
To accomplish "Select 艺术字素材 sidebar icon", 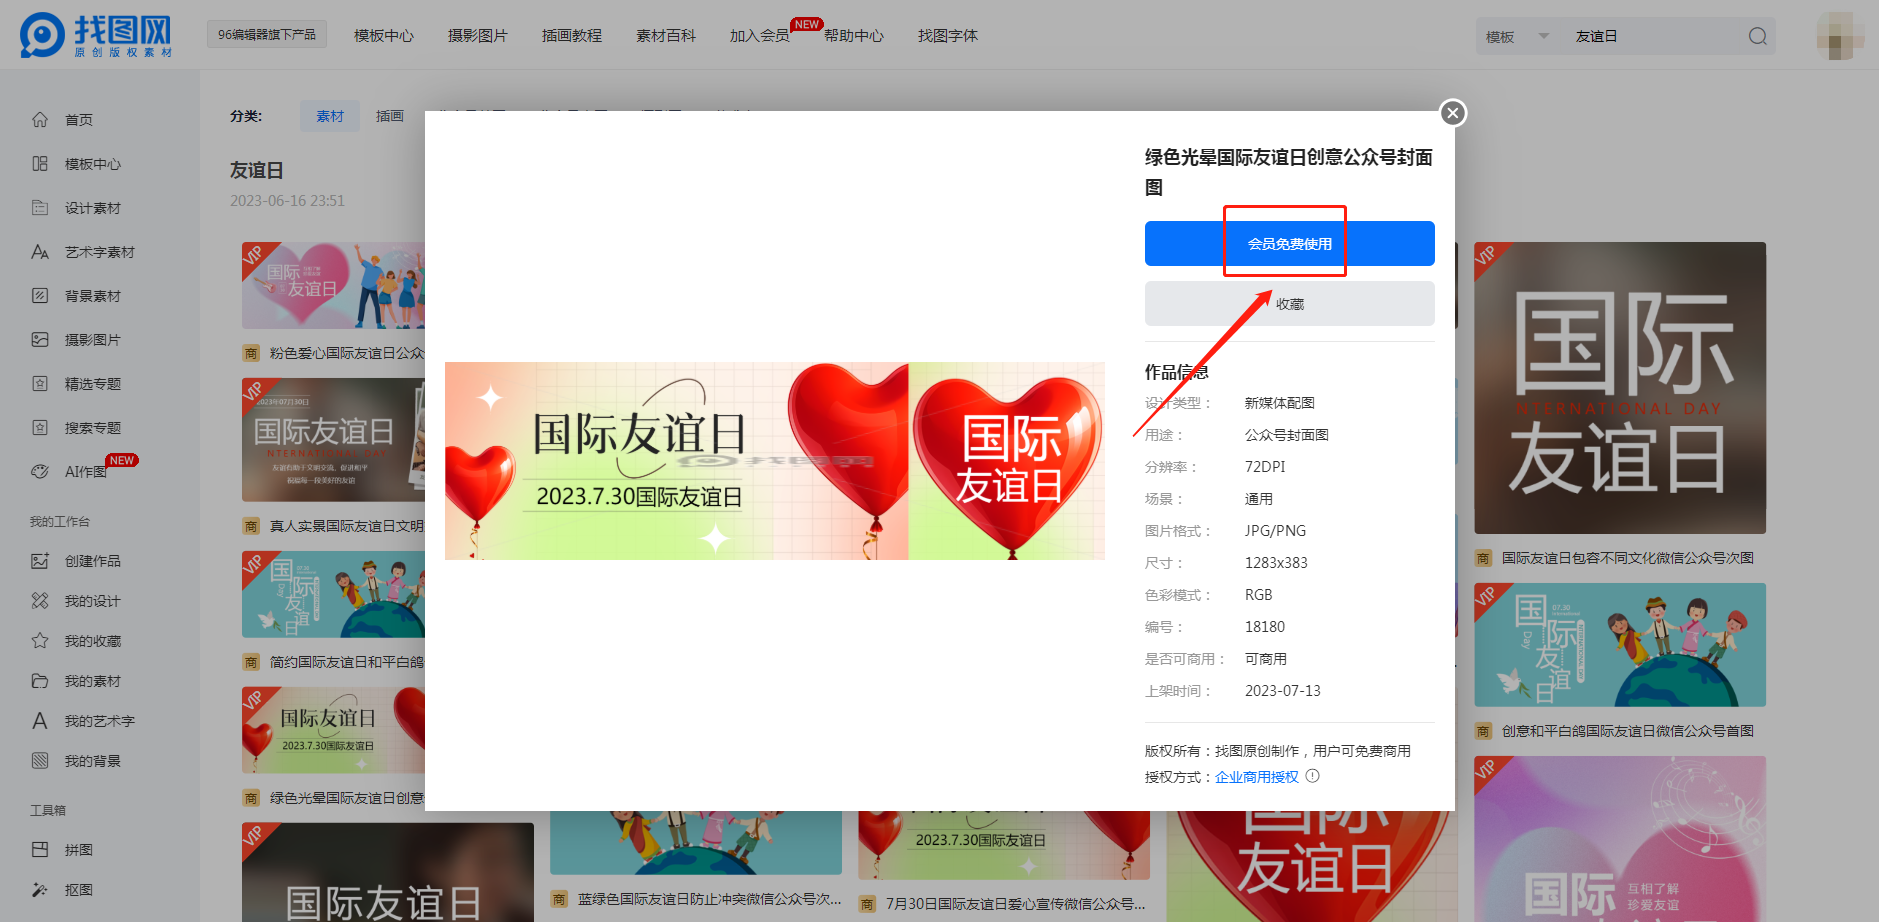I will [40, 252].
